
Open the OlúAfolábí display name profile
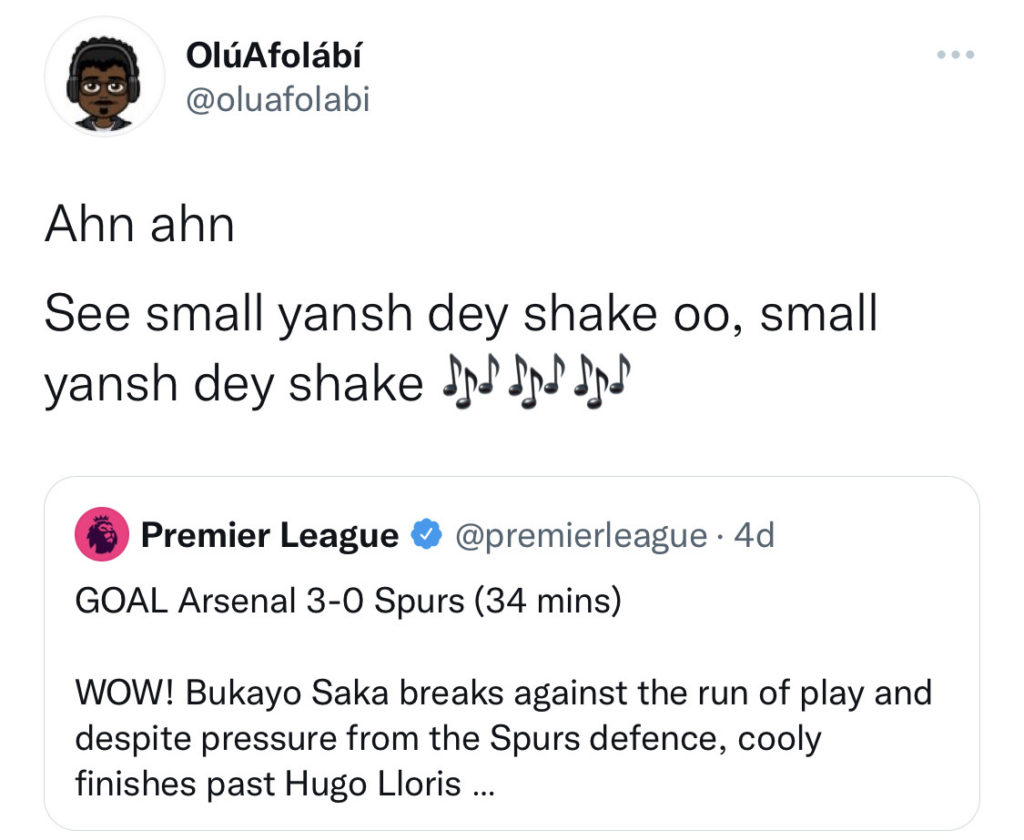click(x=274, y=56)
